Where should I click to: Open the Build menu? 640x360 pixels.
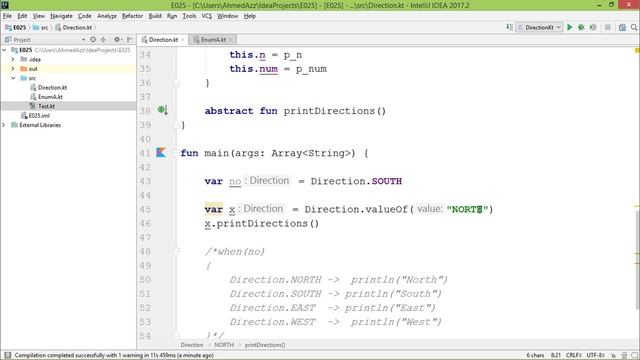(x=155, y=16)
